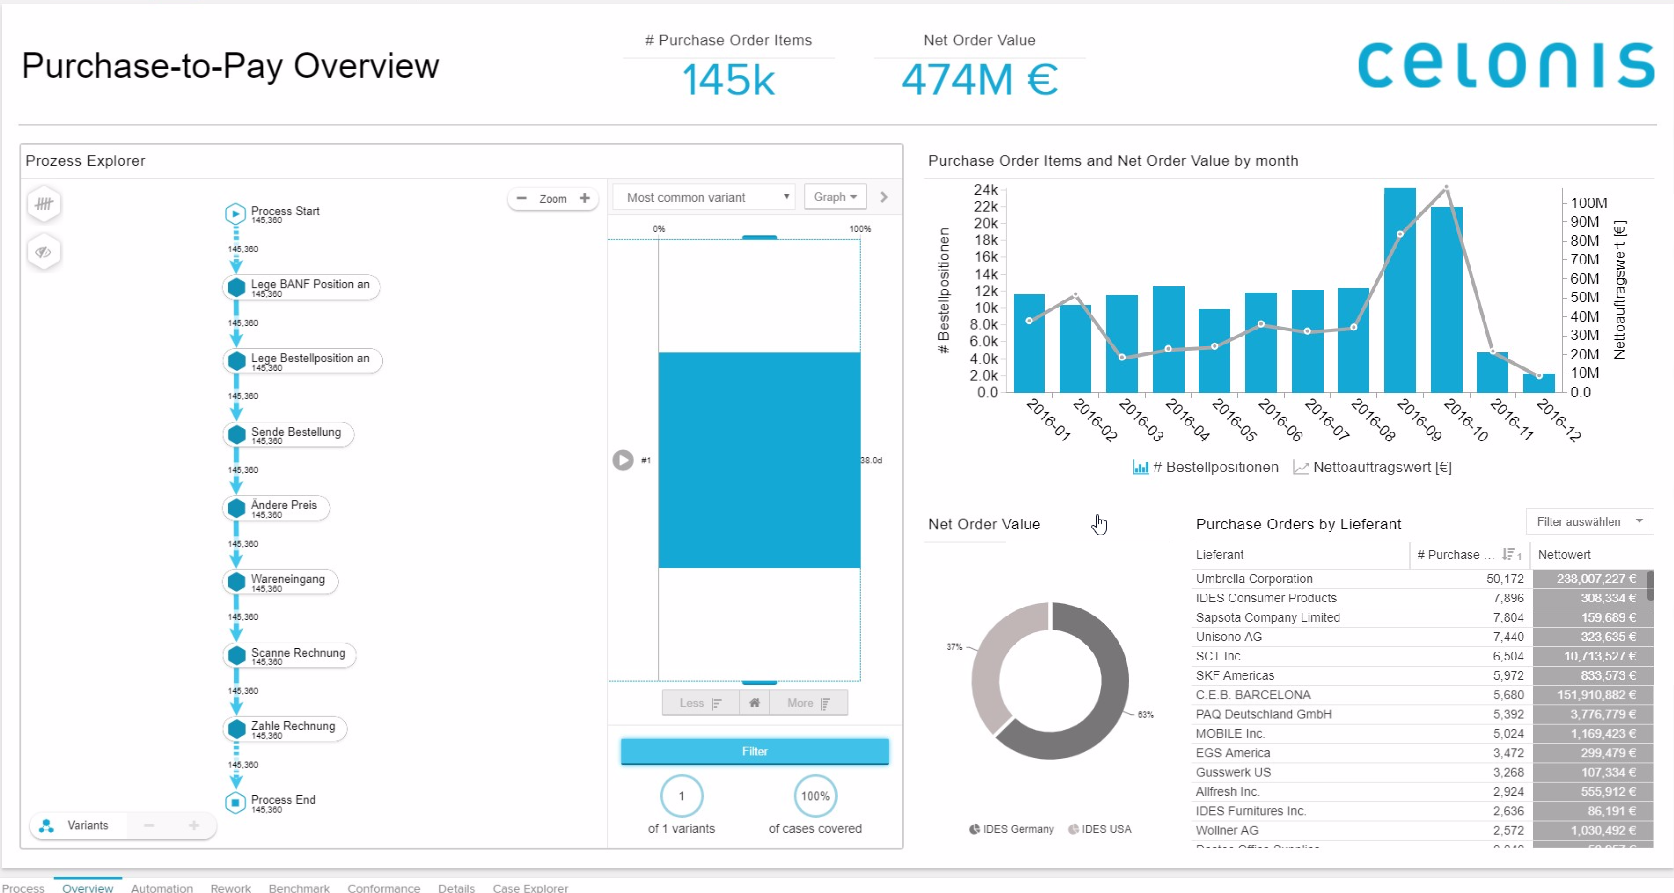Viewport: 1674px width, 893px height.
Task: Click the sort icon in # Purchase column
Action: coord(1511,555)
